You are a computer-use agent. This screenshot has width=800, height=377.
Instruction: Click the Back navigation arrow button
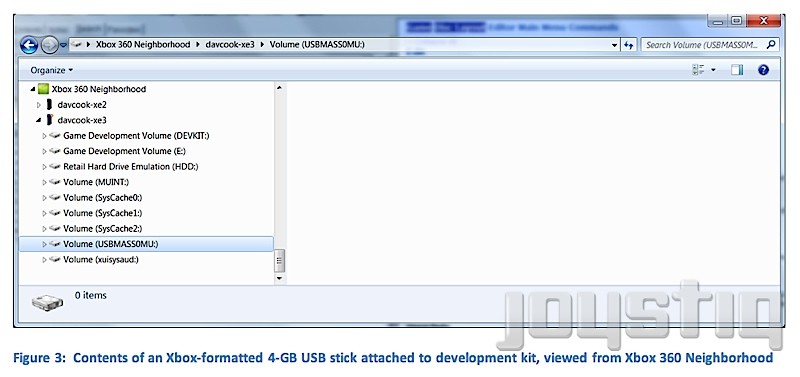point(29,45)
